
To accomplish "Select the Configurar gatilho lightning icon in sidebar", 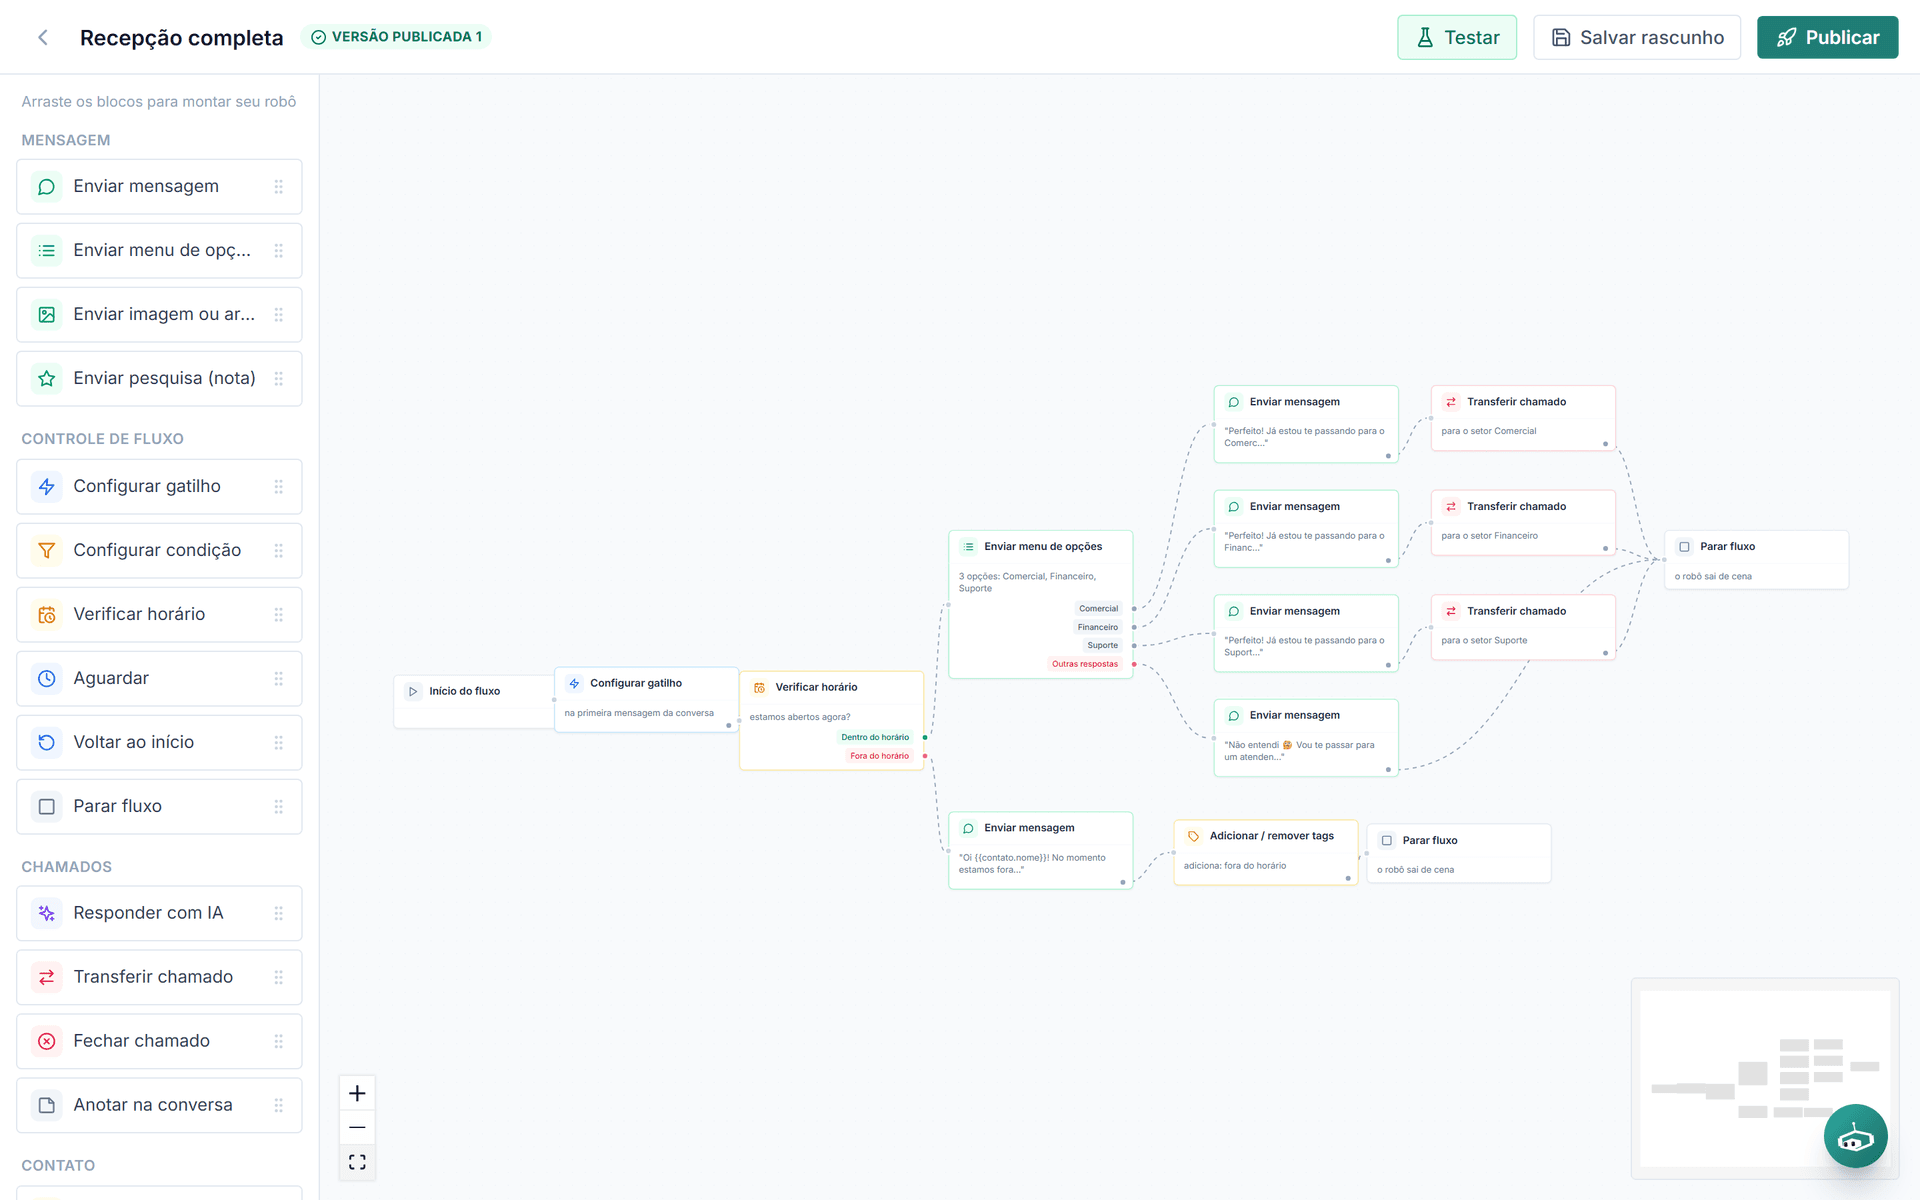I will [47, 487].
